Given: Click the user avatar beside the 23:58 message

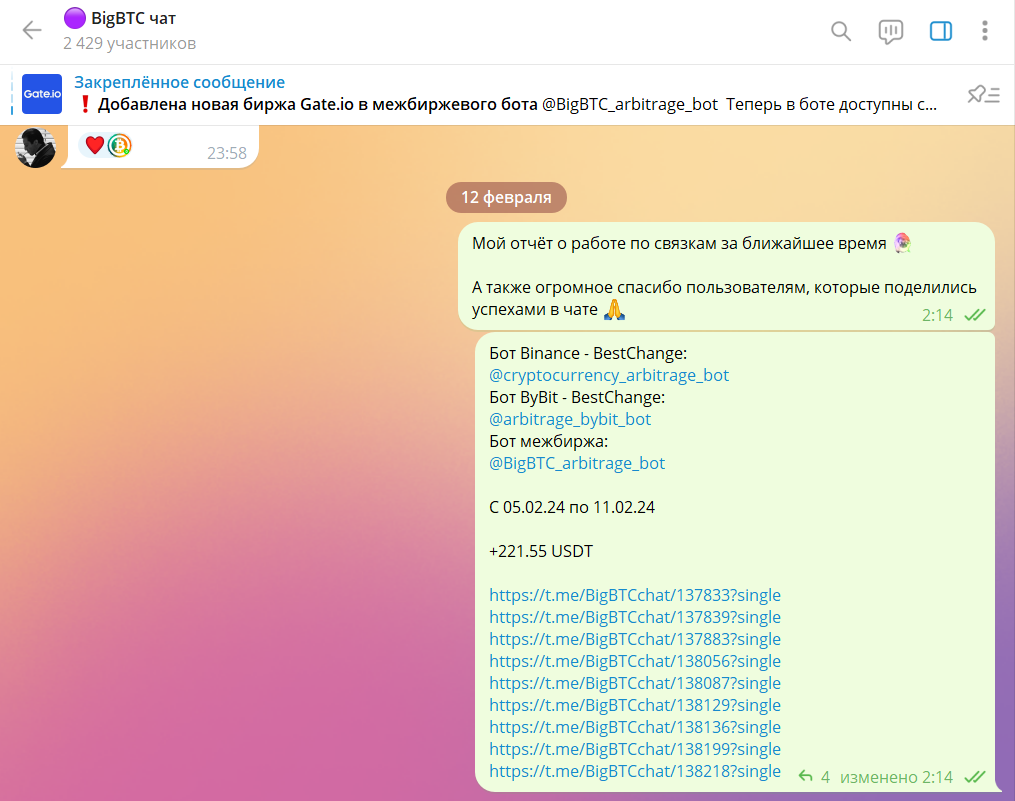Looking at the screenshot, I should pyautogui.click(x=35, y=147).
